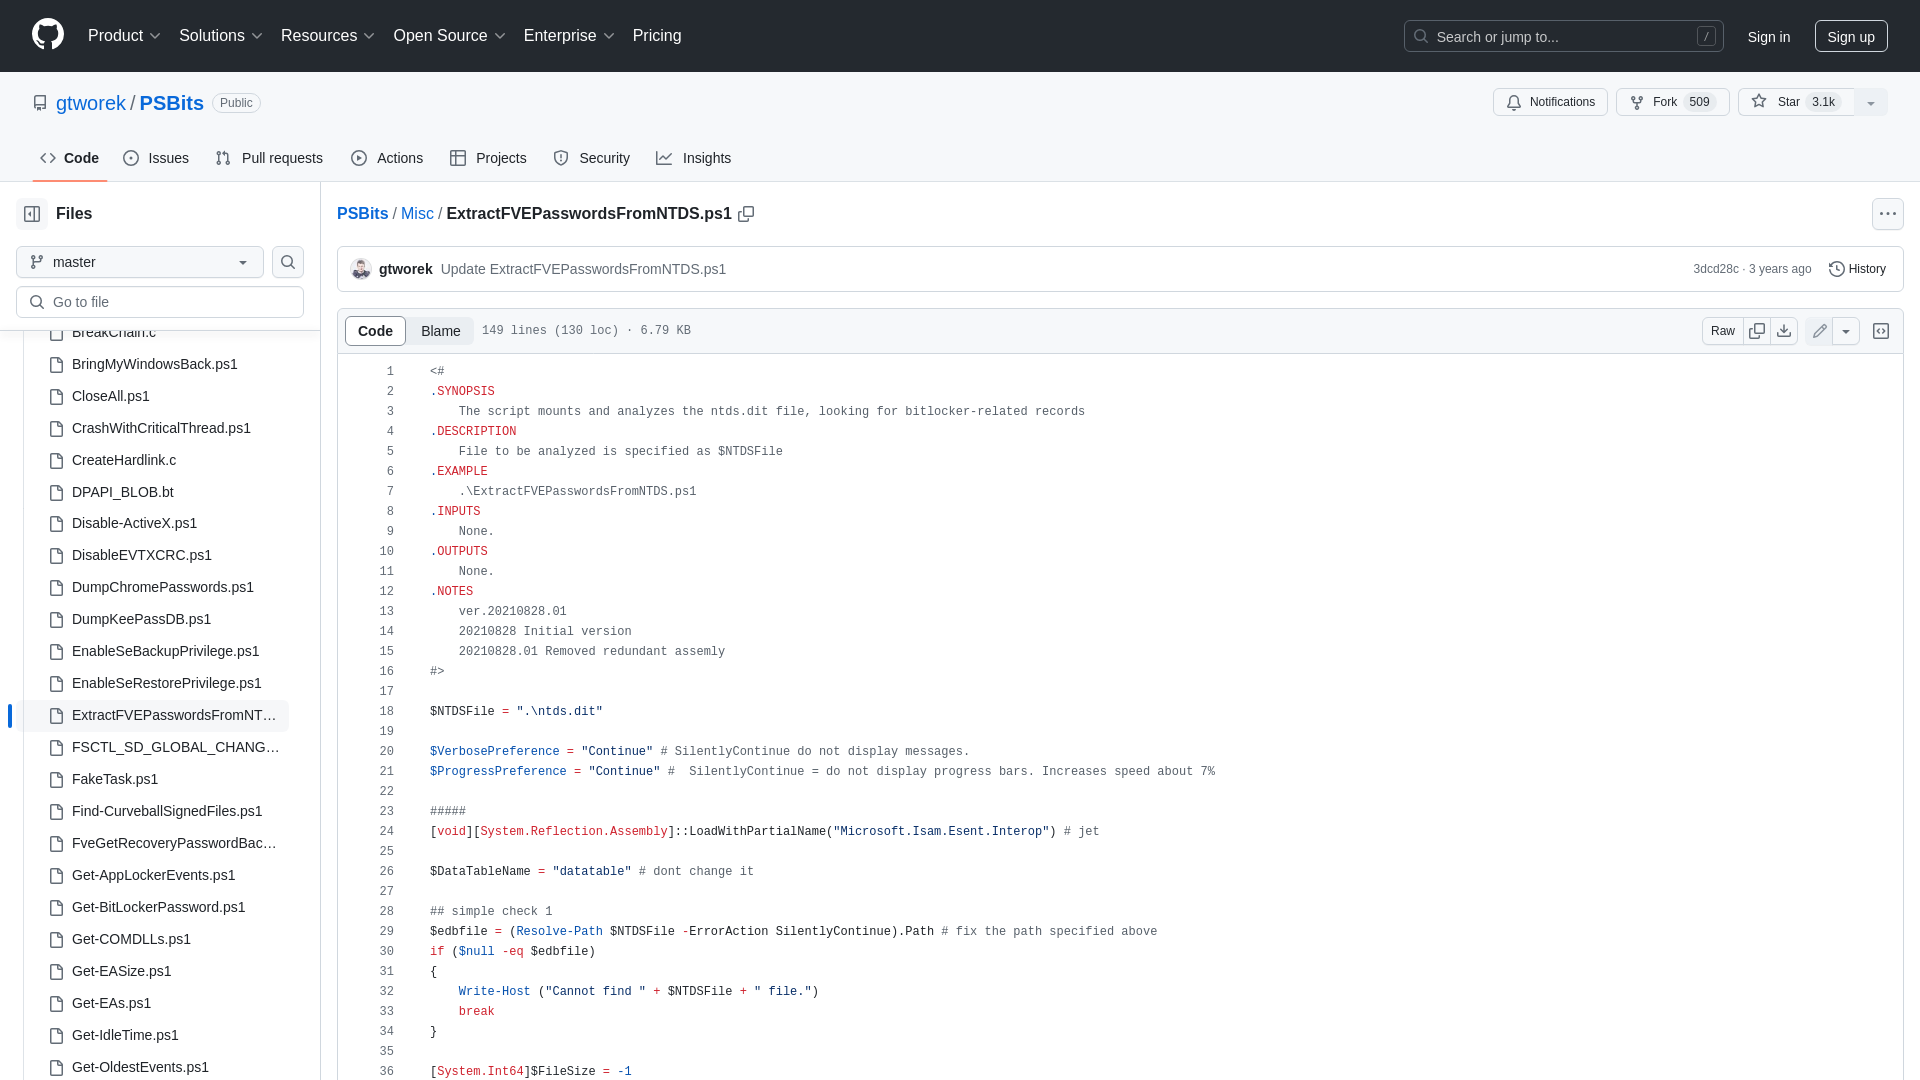Open CreateHardlink.c in file tree
The height and width of the screenshot is (1080, 1920).
[x=124, y=460]
